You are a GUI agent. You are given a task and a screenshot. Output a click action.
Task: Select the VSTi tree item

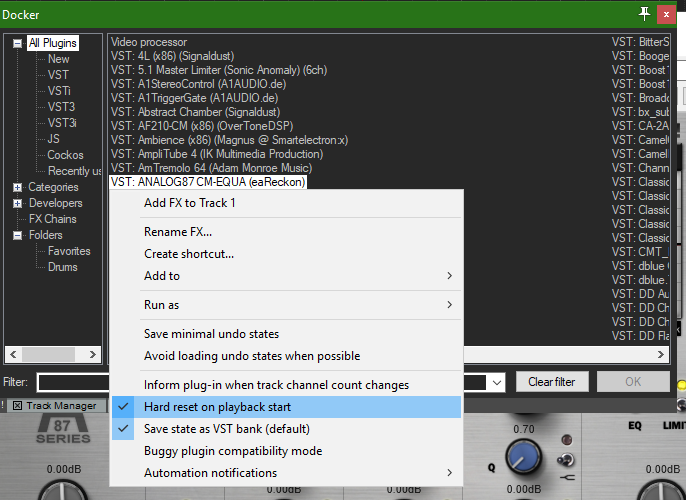(x=59, y=91)
